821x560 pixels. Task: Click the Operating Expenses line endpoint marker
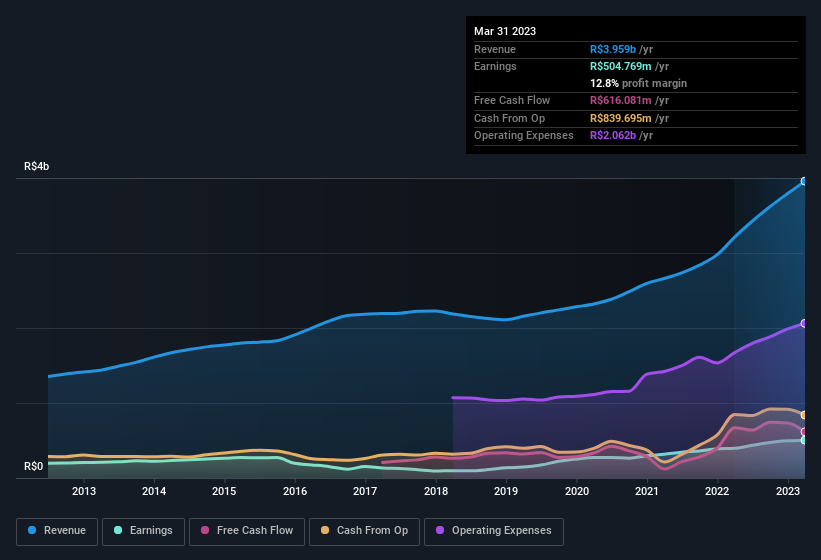(x=804, y=324)
